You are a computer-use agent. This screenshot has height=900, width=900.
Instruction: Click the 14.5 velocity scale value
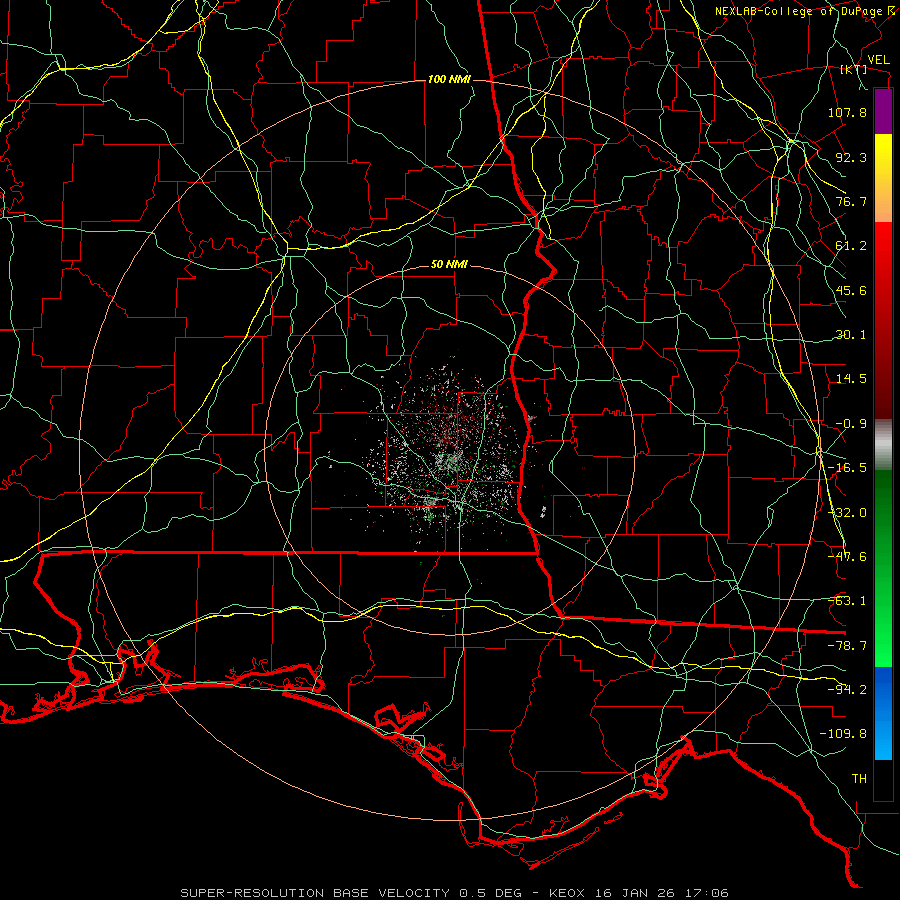[x=851, y=379]
